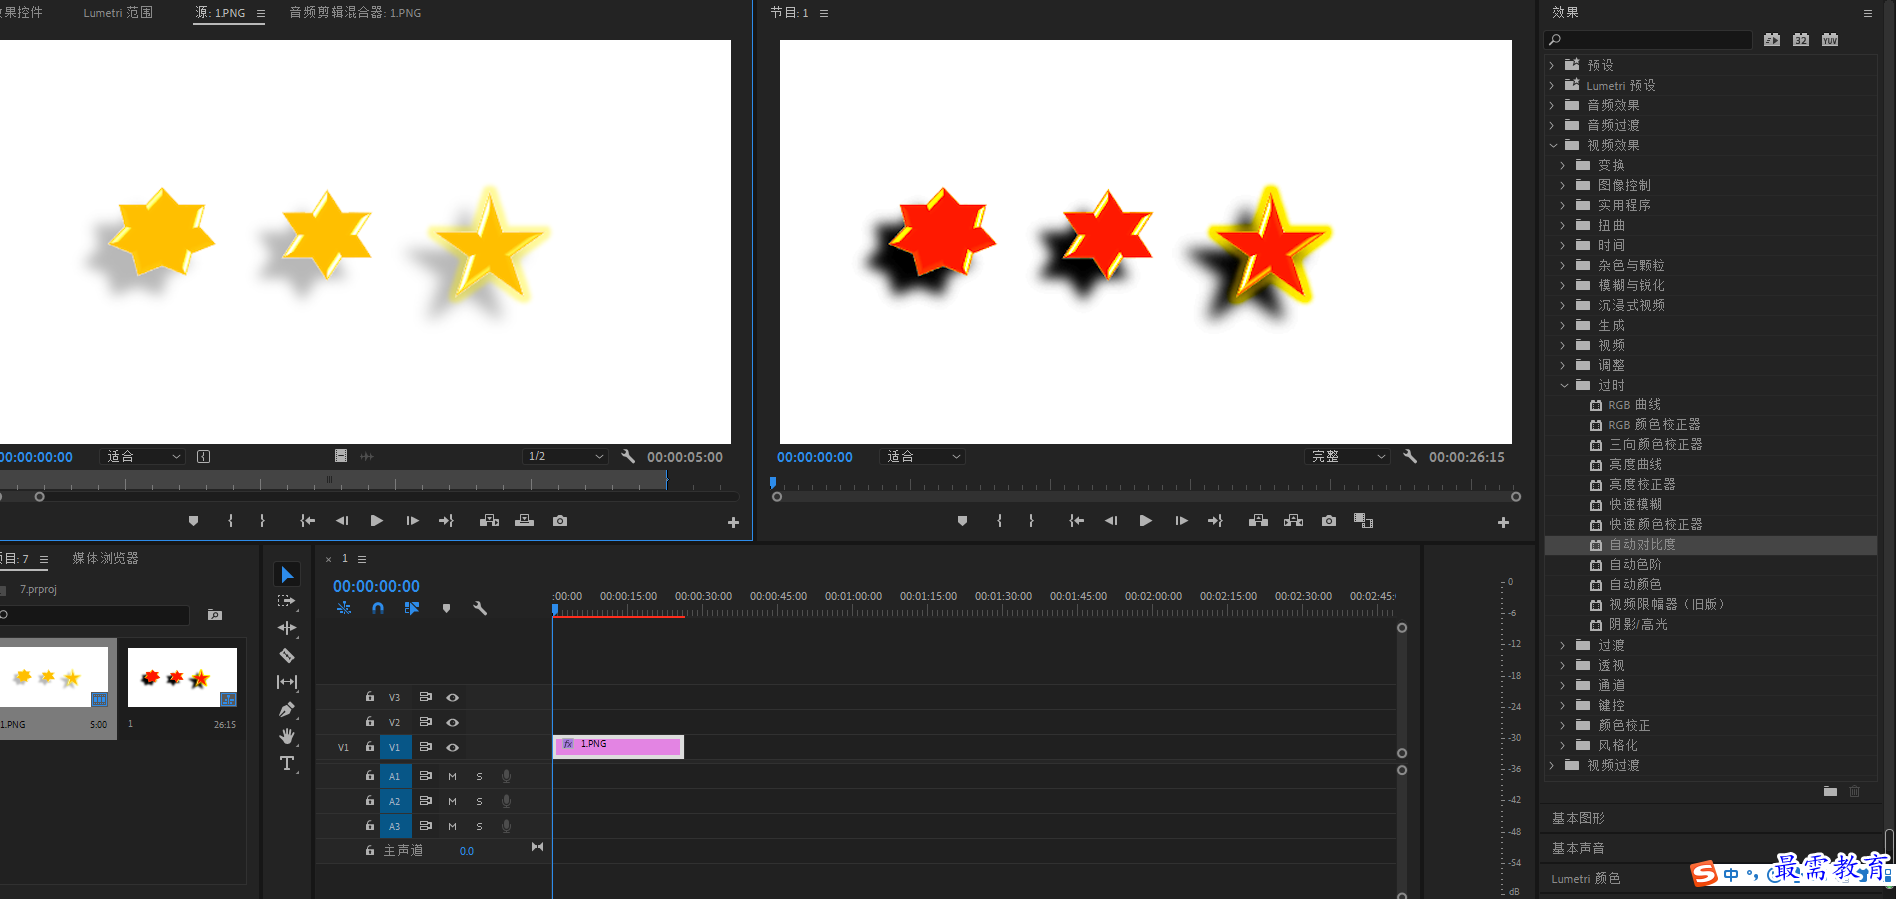Click Overwrite button in Source monitor

(x=524, y=521)
